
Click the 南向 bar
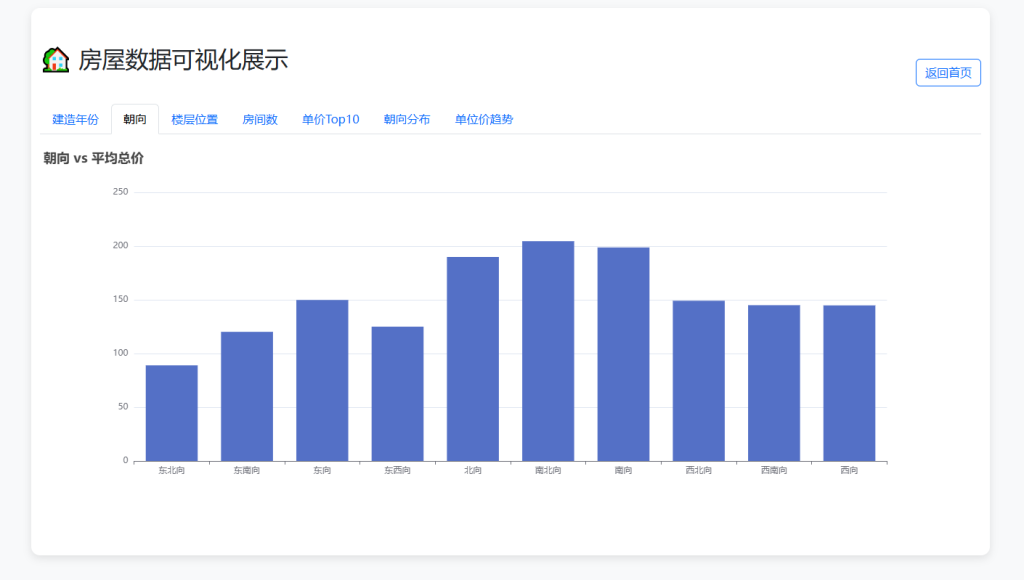pos(623,354)
